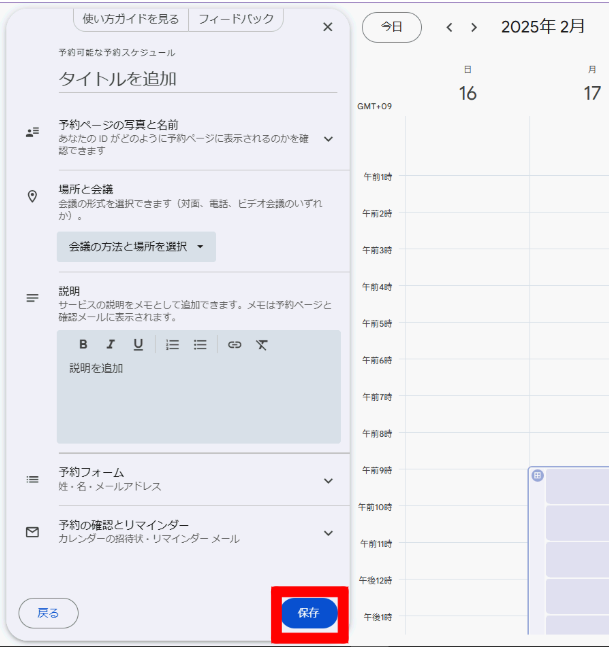Click the 午前9時 time label
This screenshot has width=609, height=647.
point(377,470)
